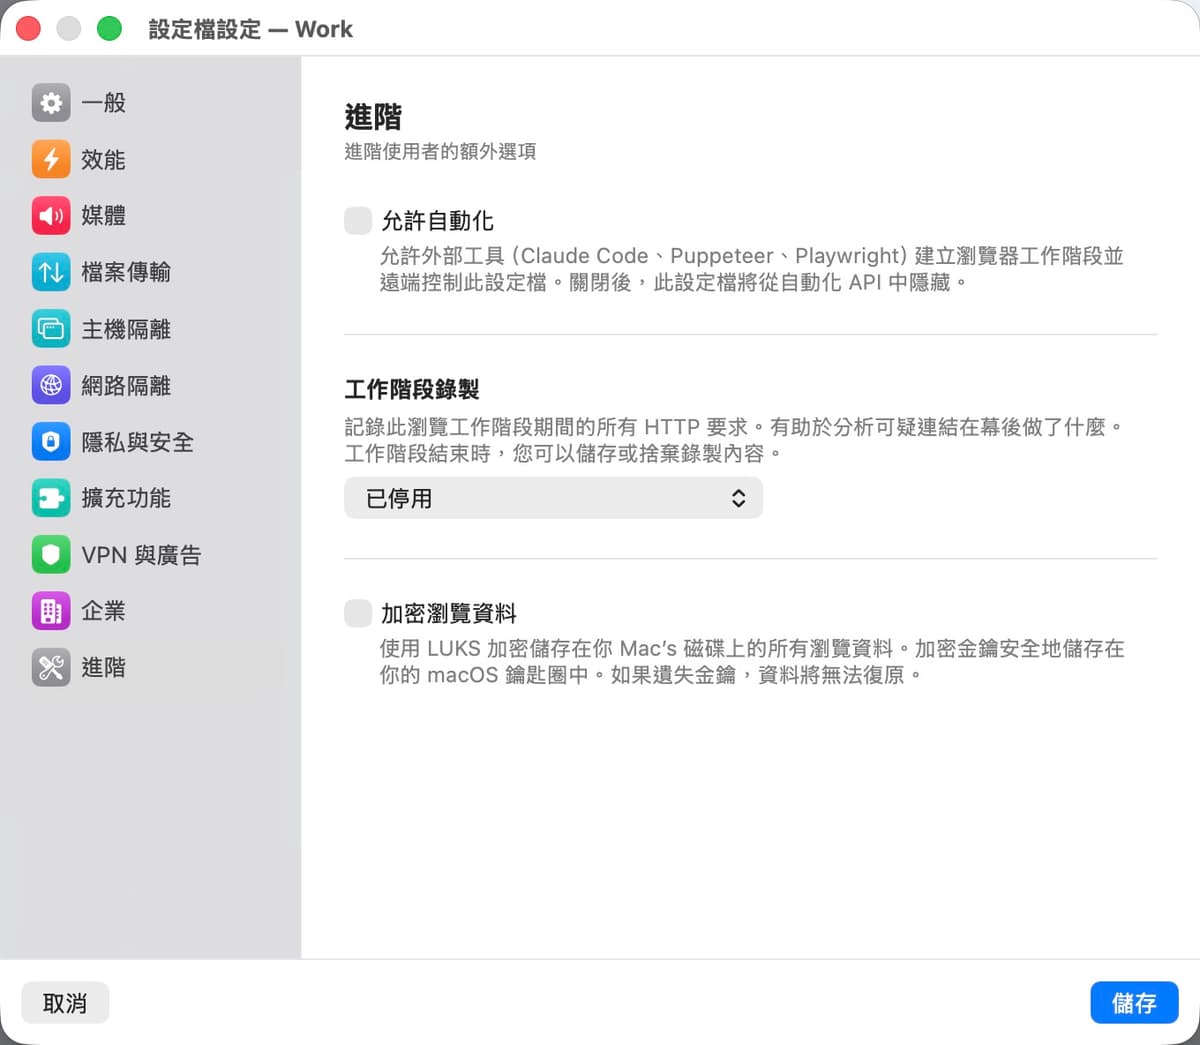Screen dimensions: 1200x1045
Task: Open the 一般 settings section
Action: point(152,102)
